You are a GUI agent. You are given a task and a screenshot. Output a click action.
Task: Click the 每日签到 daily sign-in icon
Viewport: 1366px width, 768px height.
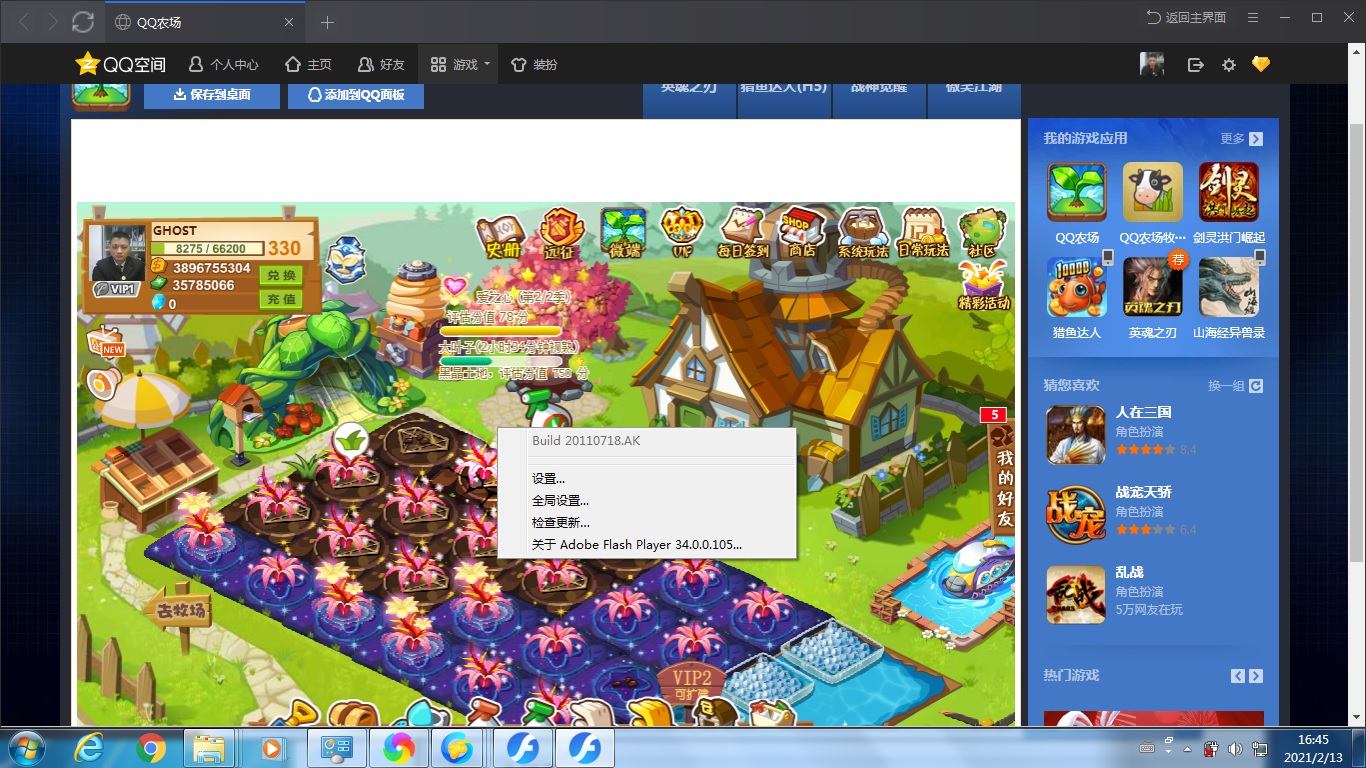[742, 233]
